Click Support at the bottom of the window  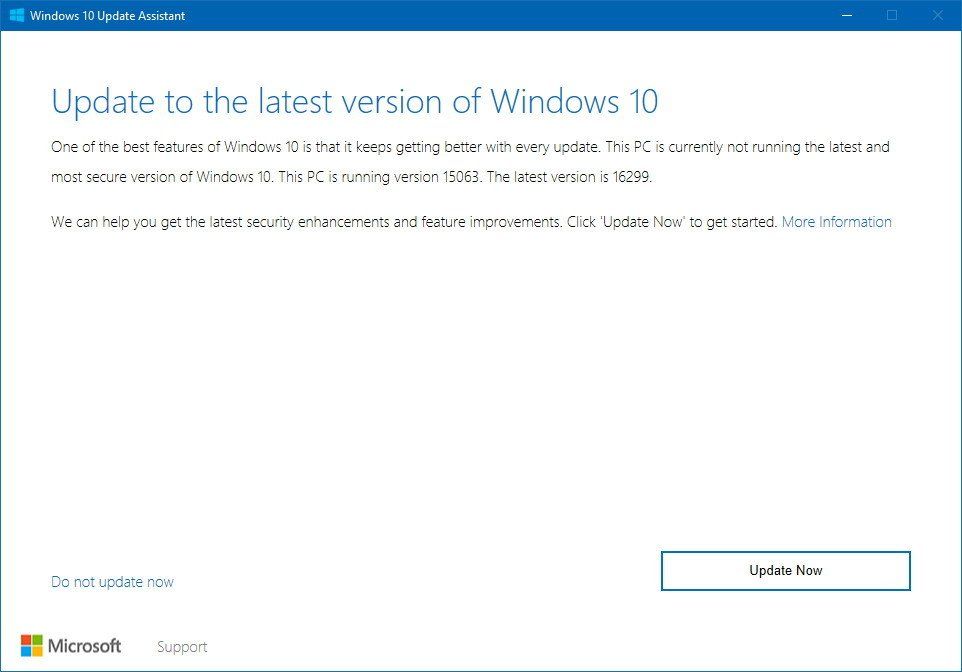[181, 646]
